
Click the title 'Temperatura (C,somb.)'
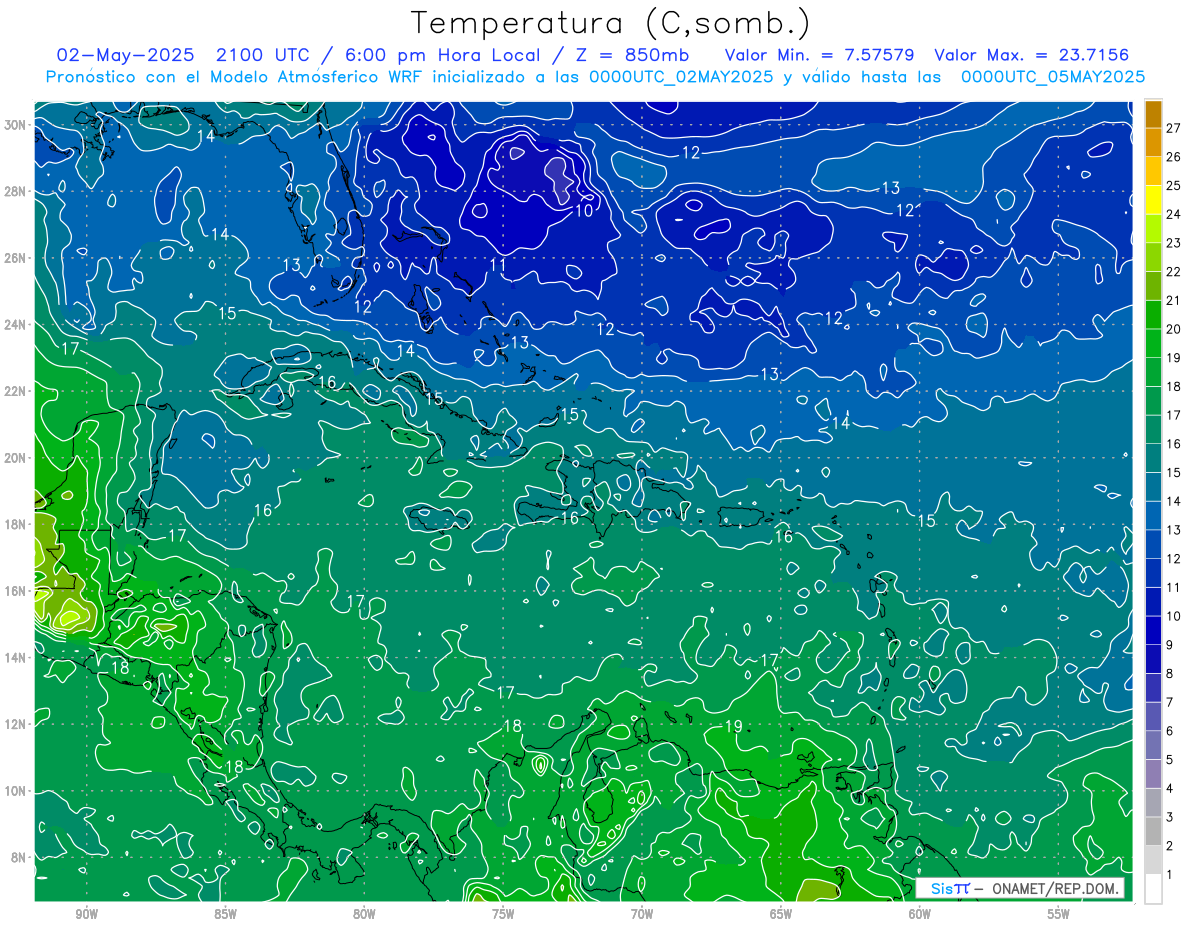[611, 23]
